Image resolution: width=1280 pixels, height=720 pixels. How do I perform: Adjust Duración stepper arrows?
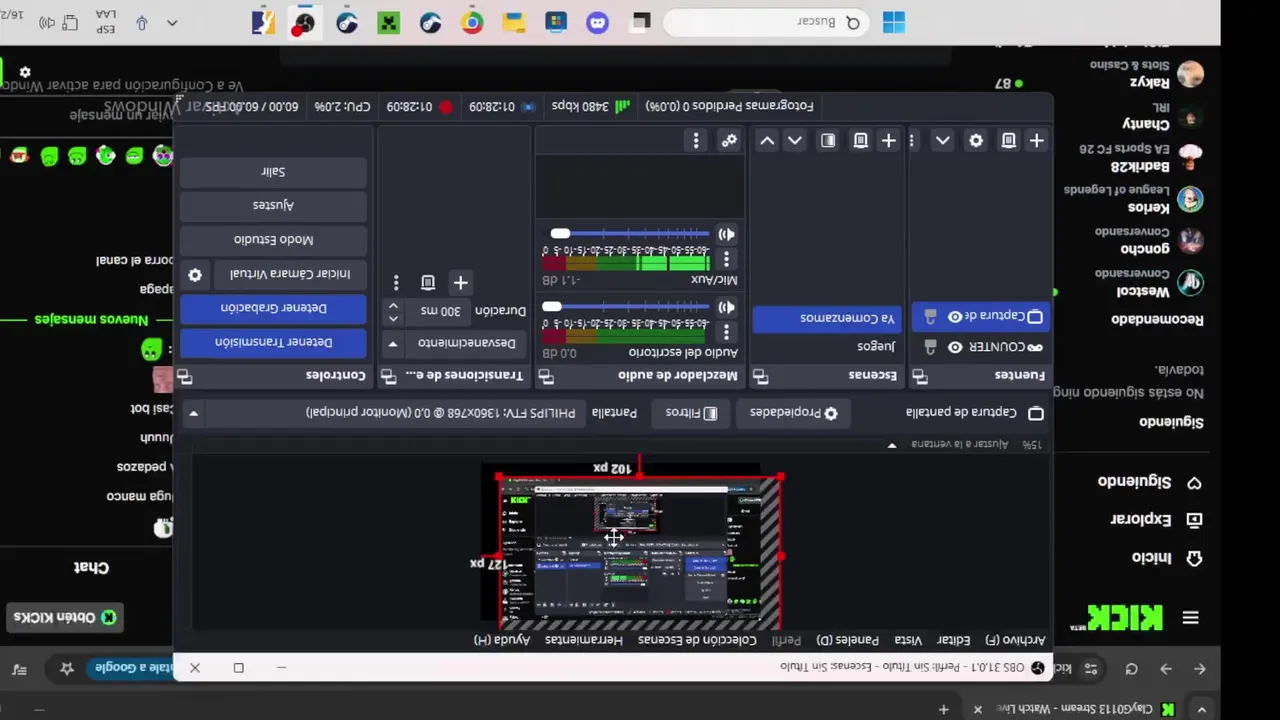393,312
